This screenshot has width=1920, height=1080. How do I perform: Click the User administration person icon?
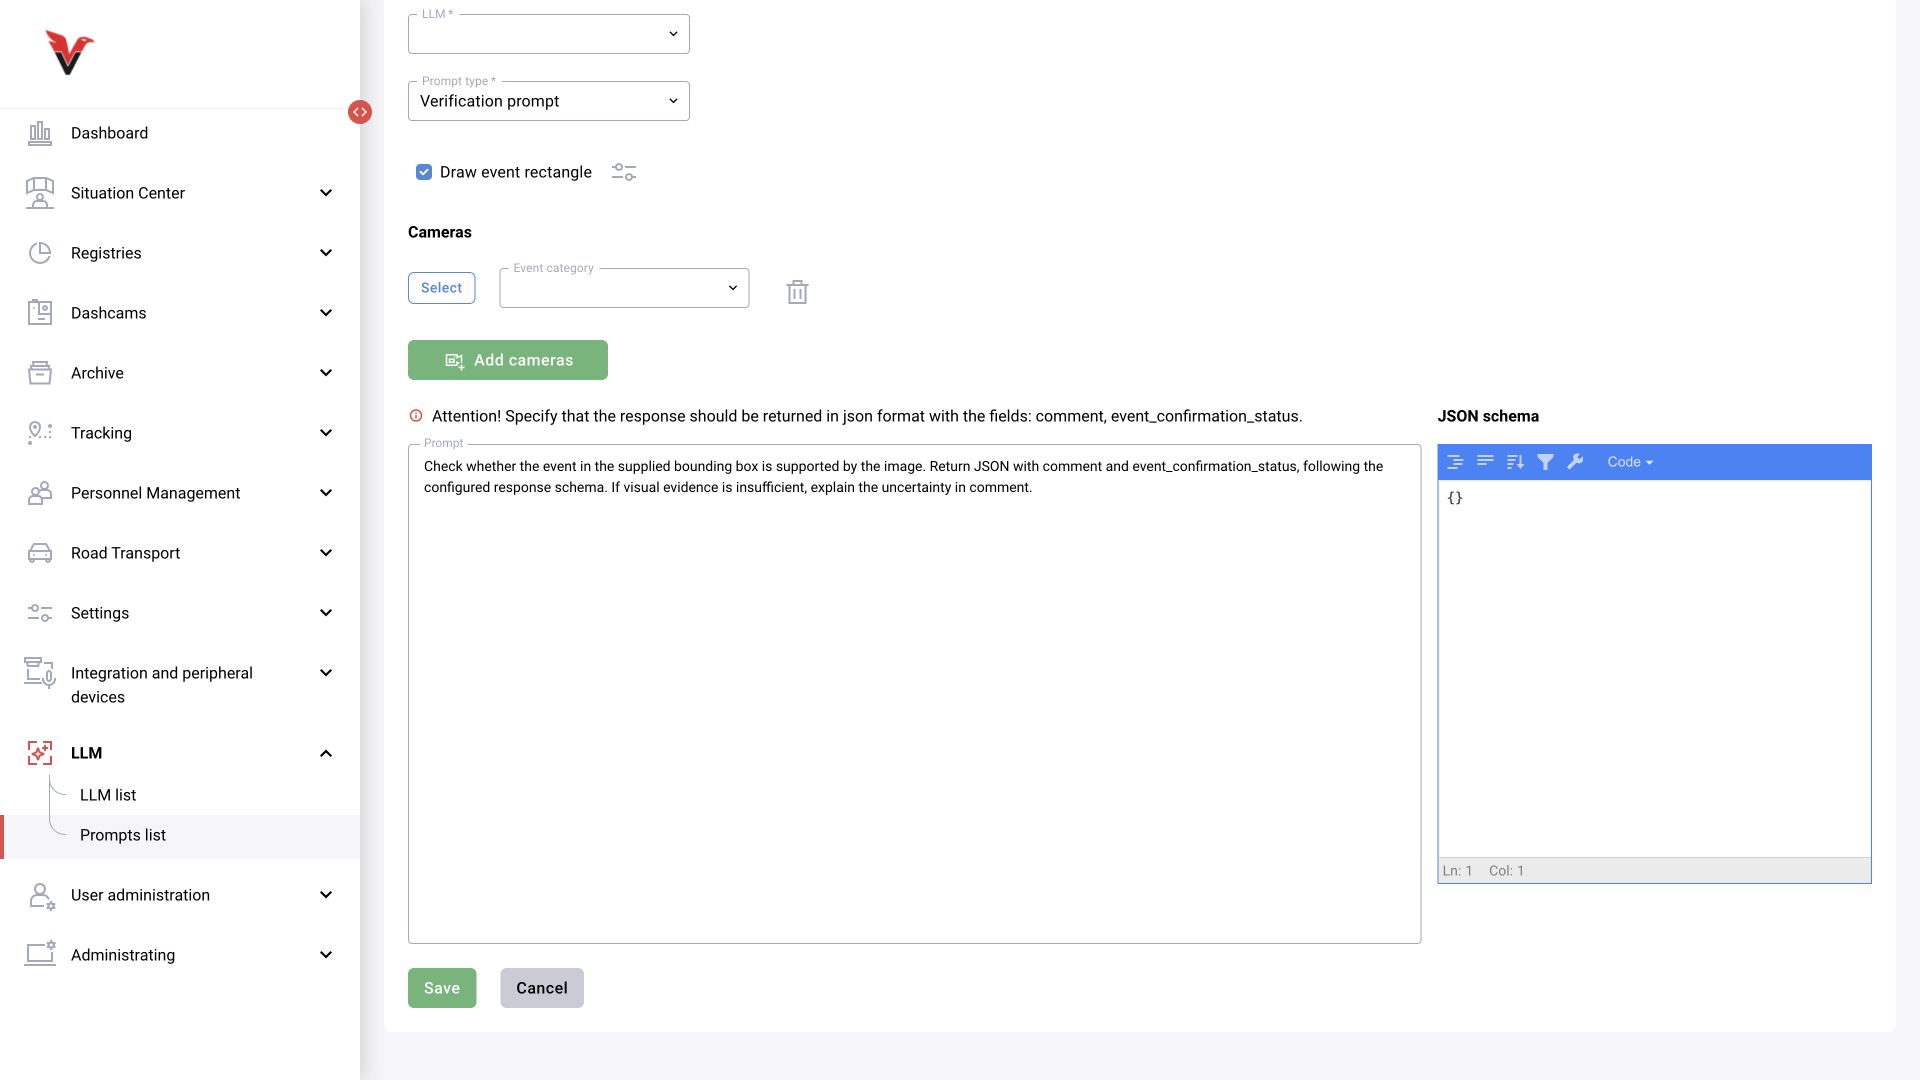[40, 895]
